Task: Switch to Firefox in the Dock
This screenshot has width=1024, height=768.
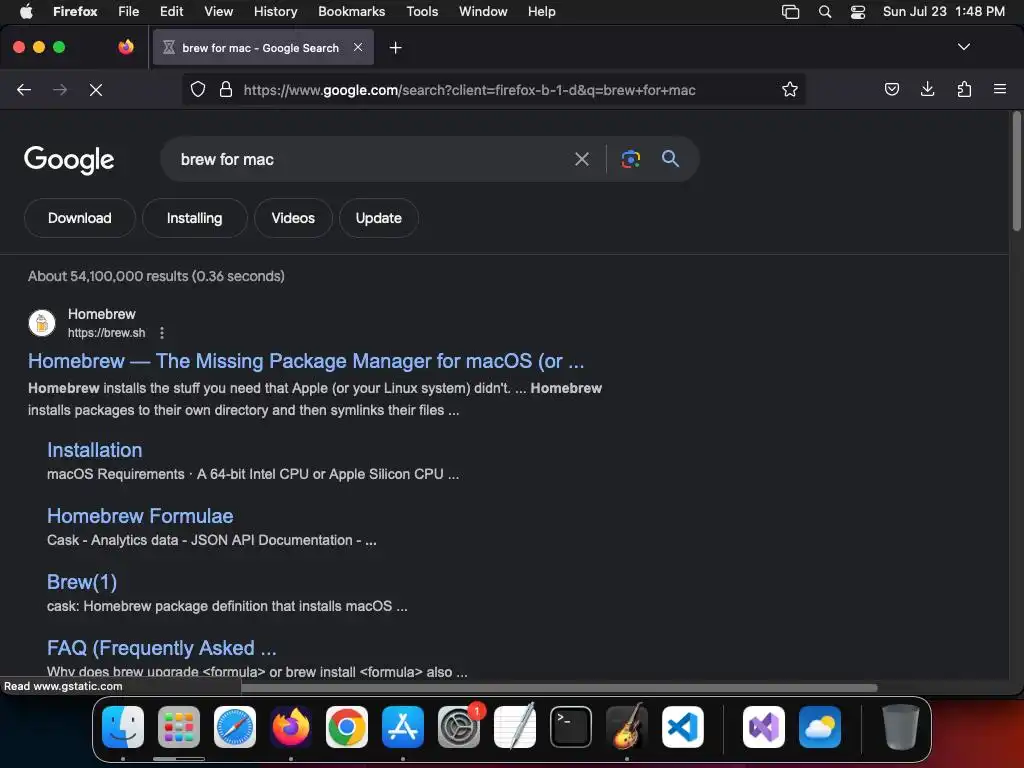Action: [x=291, y=727]
